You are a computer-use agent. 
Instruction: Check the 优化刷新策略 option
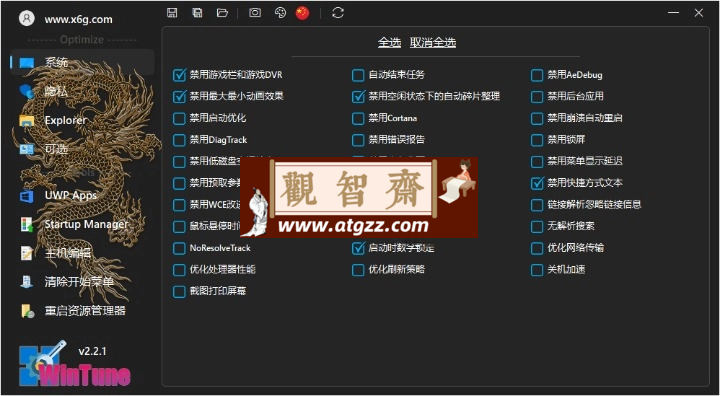pos(358,270)
